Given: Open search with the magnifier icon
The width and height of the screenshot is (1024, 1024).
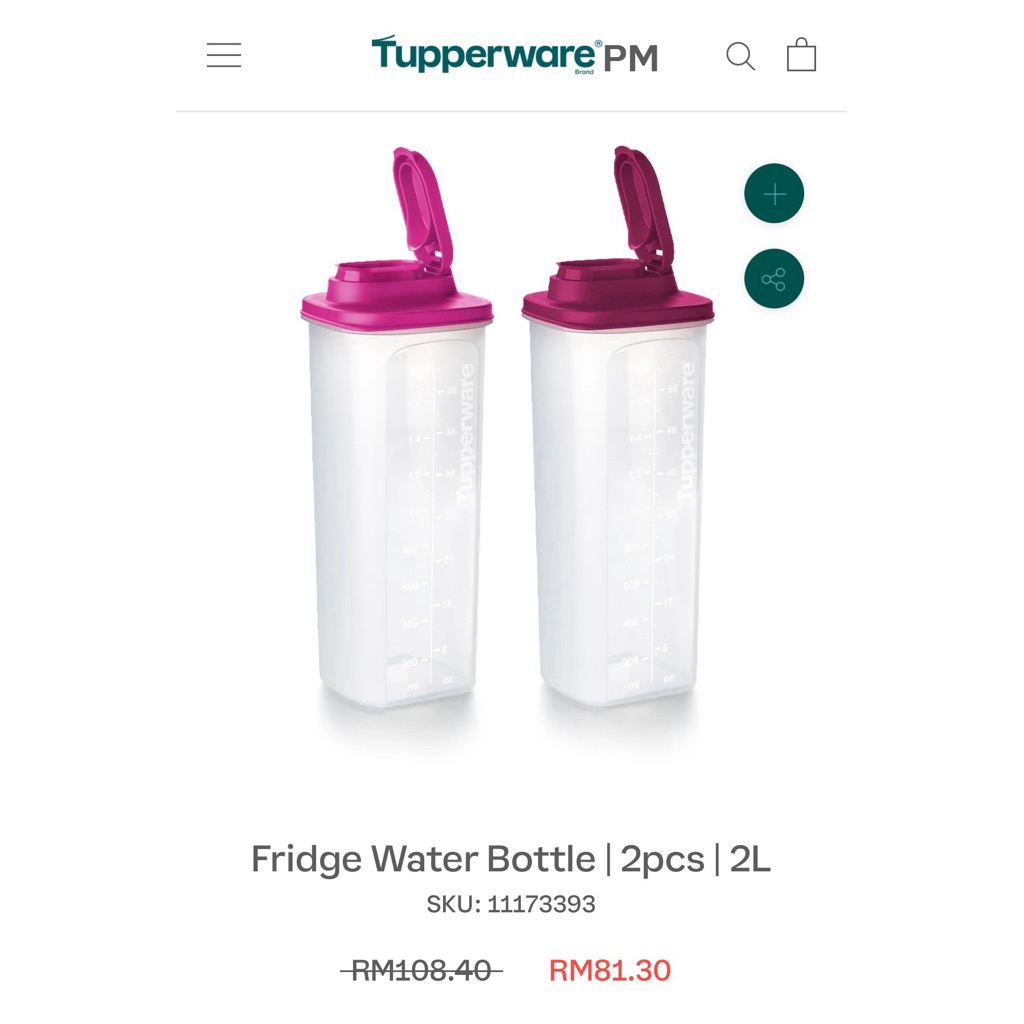Looking at the screenshot, I should tap(741, 56).
